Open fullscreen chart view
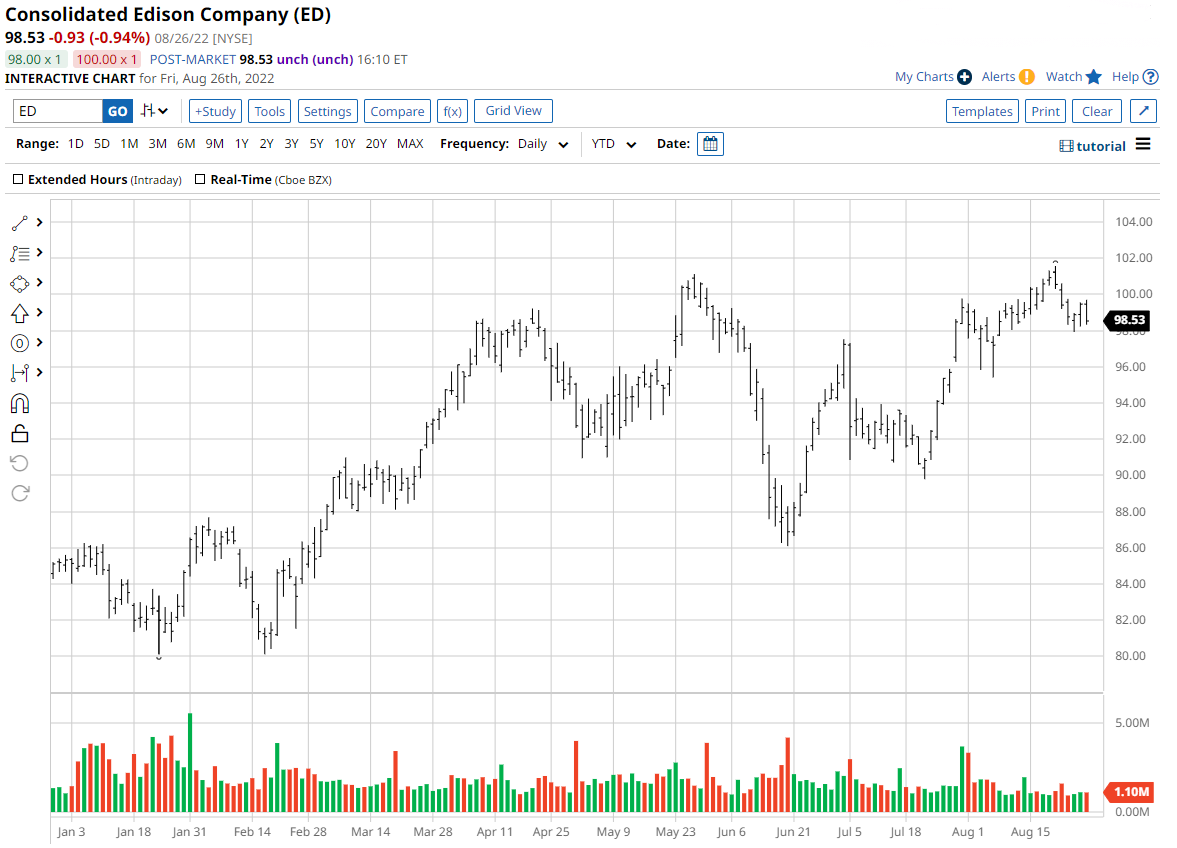 coord(1143,111)
